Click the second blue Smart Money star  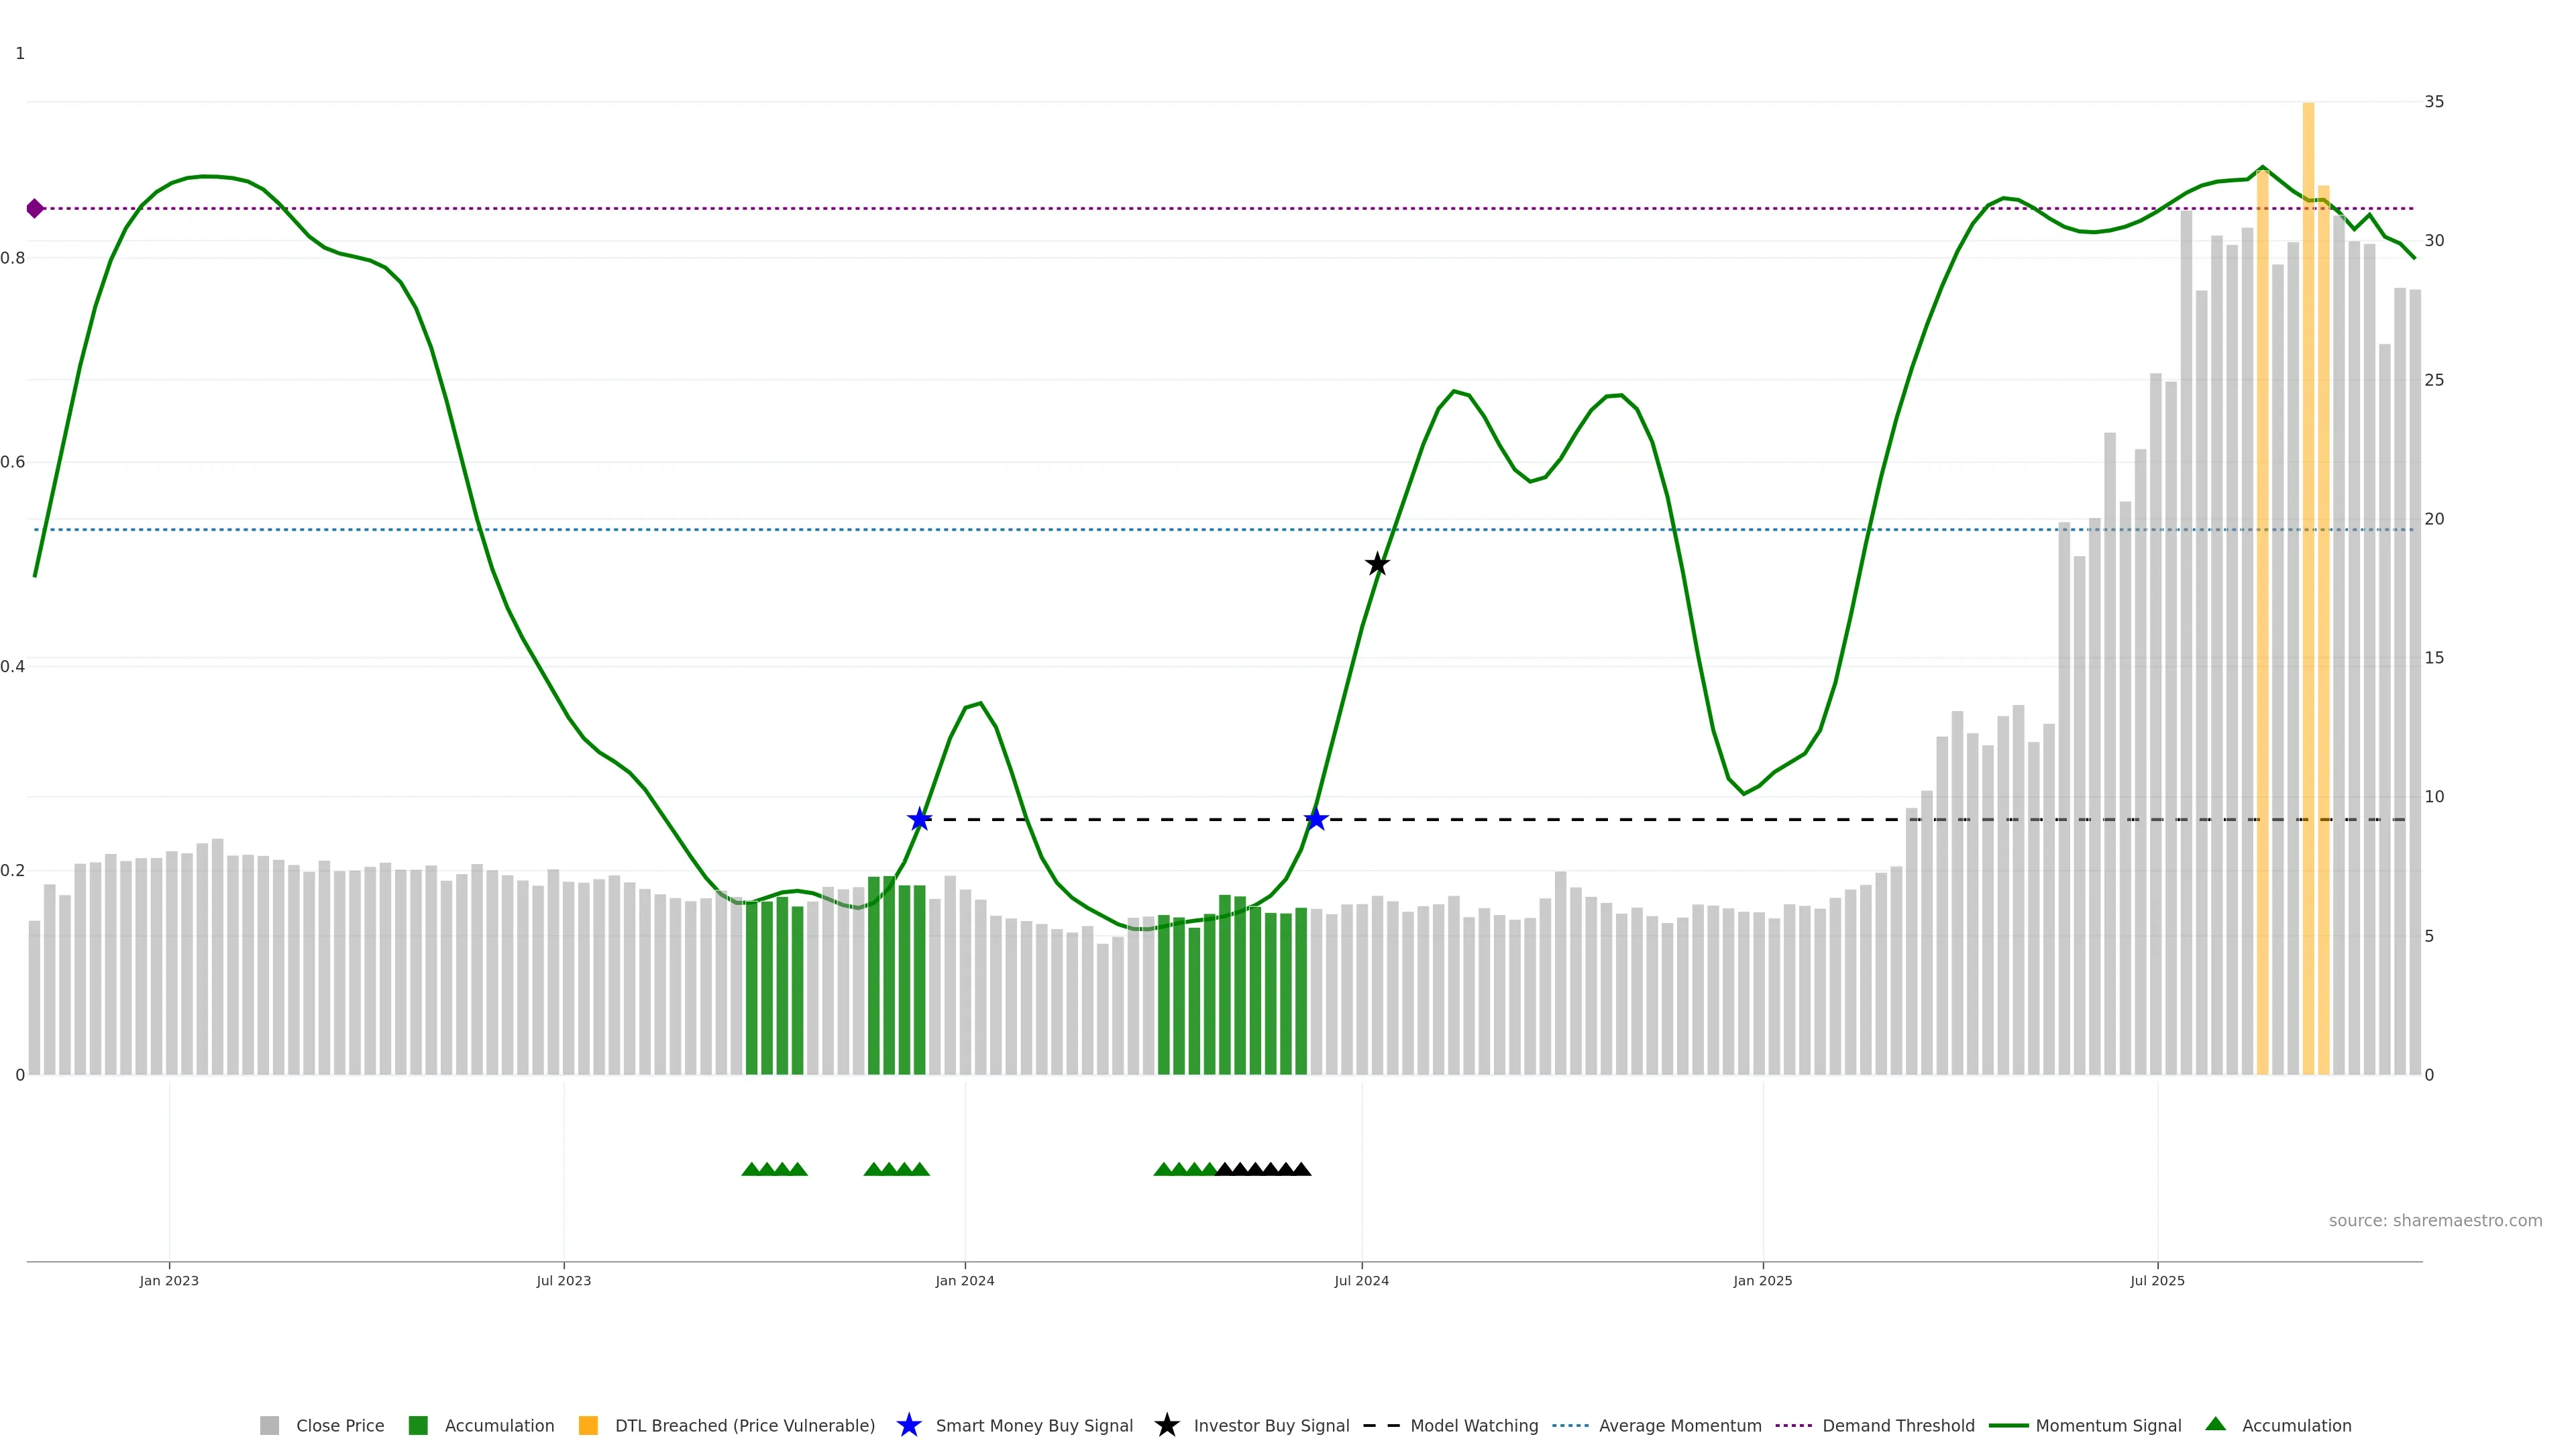(x=1316, y=819)
